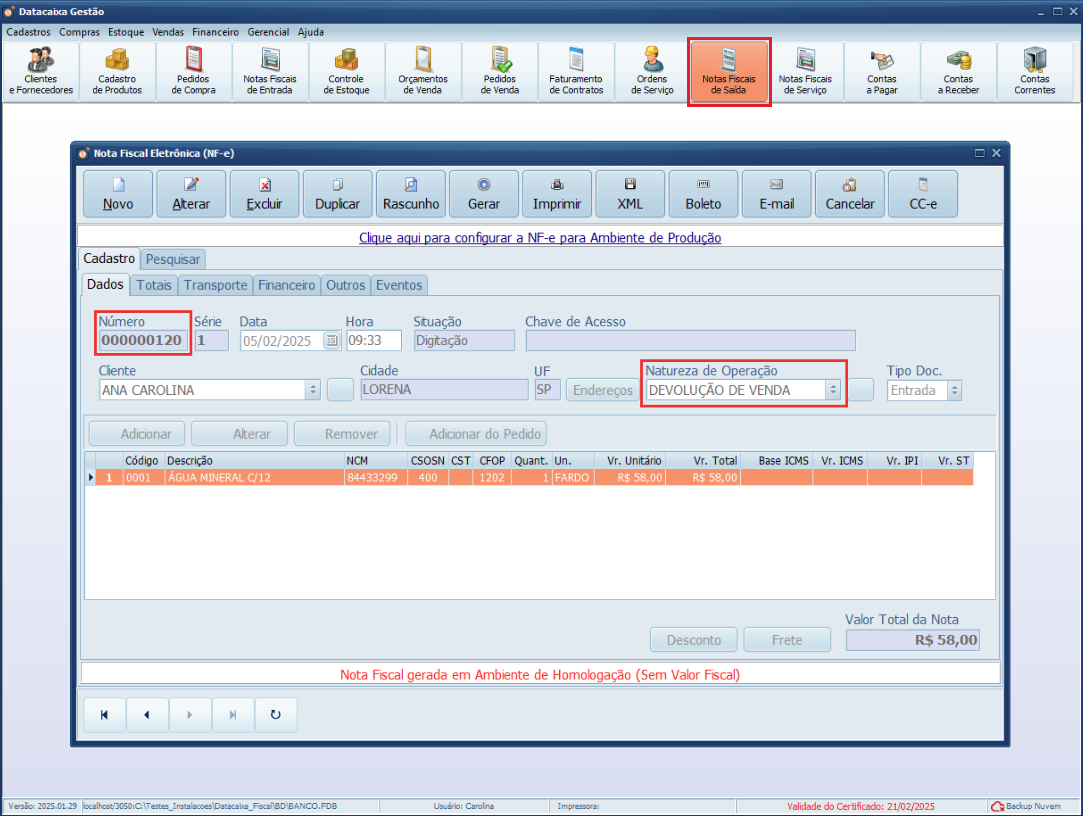The width and height of the screenshot is (1083, 816).
Task: Click the refresh navigation button
Action: [x=276, y=715]
